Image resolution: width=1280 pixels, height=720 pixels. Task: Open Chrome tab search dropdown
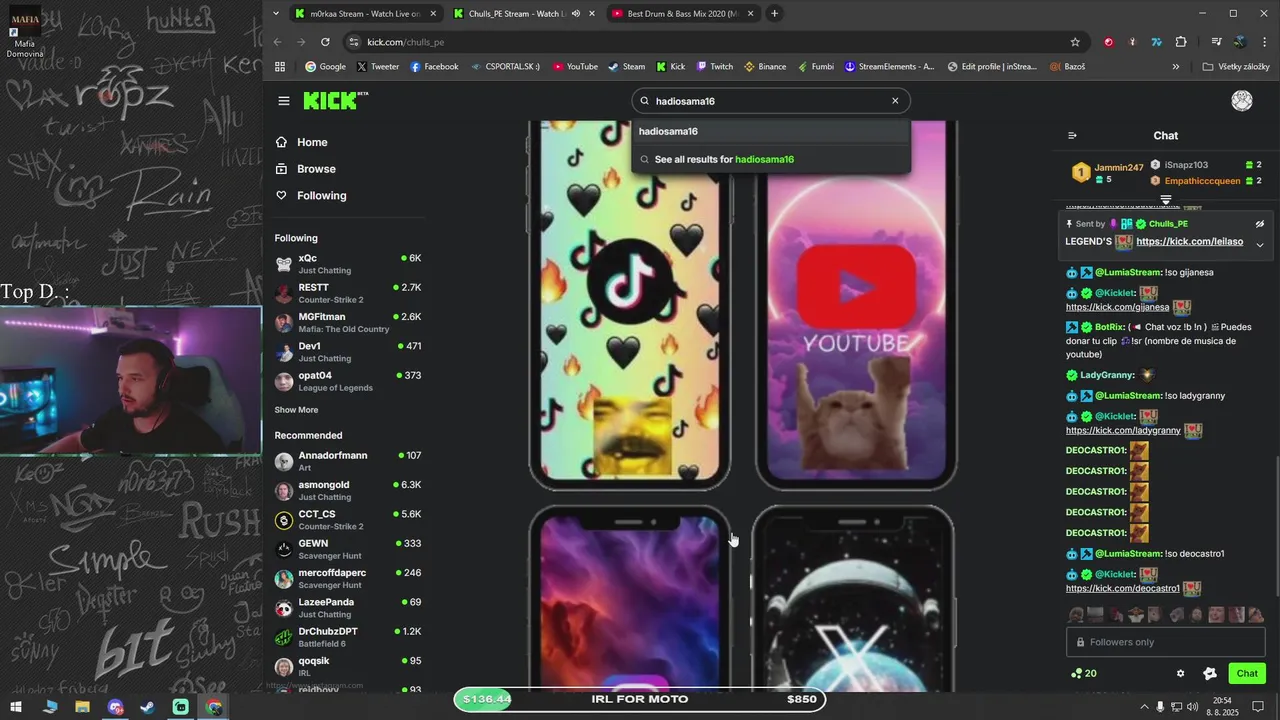(276, 14)
